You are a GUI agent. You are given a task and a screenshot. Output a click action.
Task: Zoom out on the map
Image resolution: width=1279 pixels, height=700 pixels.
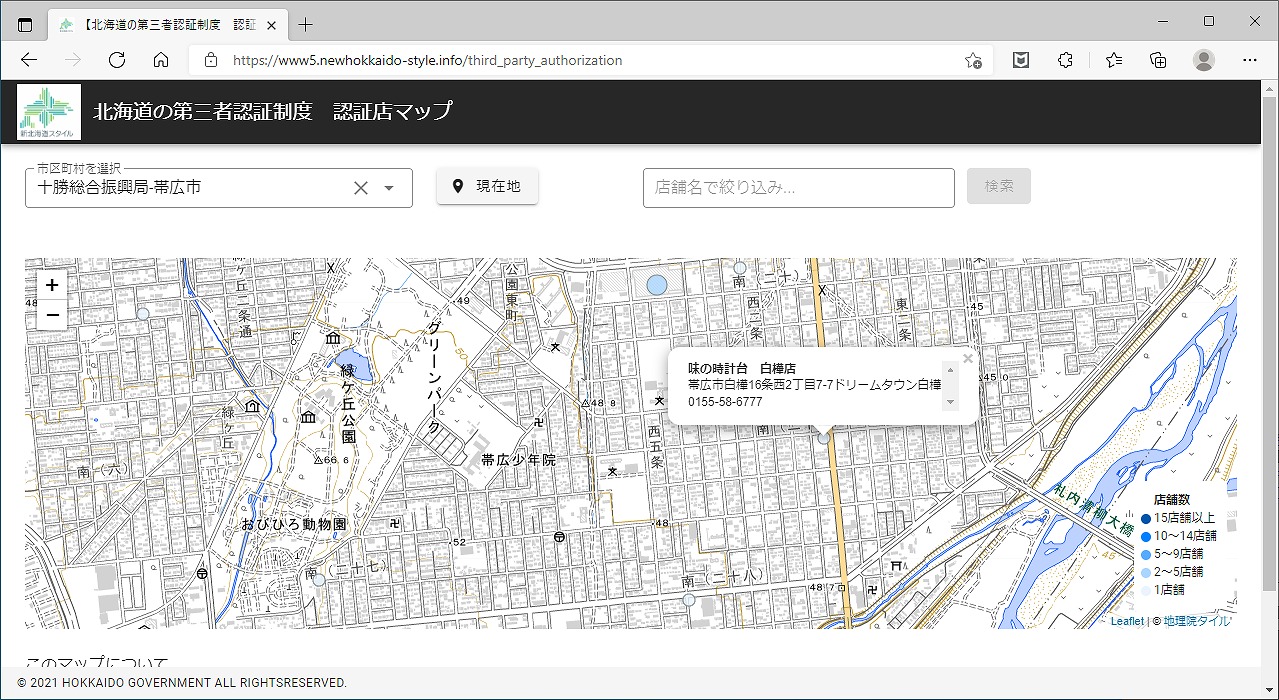52,315
